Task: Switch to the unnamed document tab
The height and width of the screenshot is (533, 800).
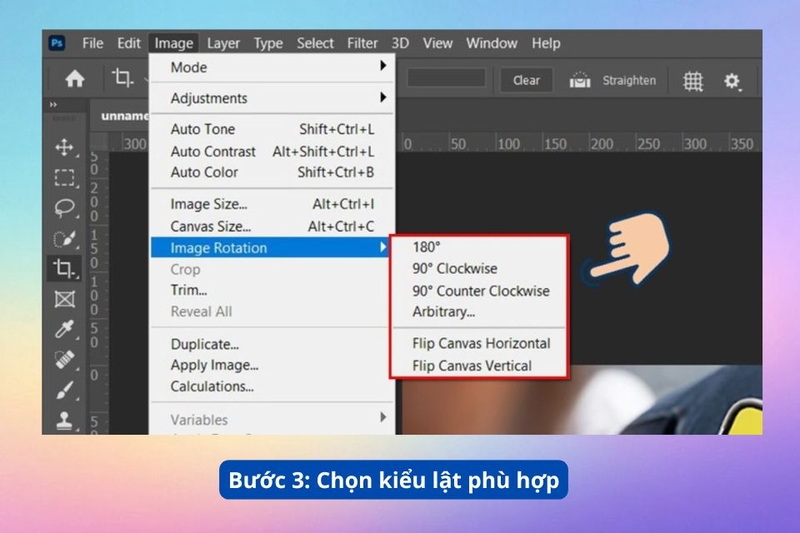Action: click(124, 116)
